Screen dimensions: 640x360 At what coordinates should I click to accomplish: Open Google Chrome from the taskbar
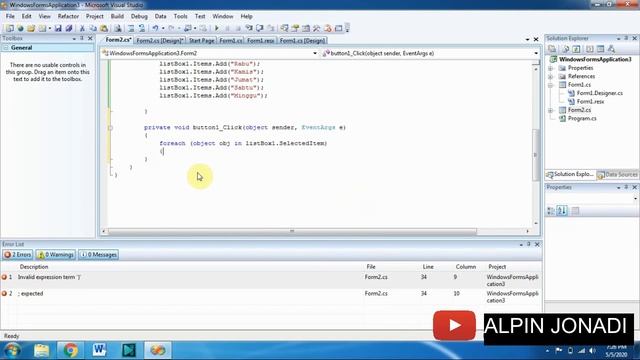pos(71,350)
